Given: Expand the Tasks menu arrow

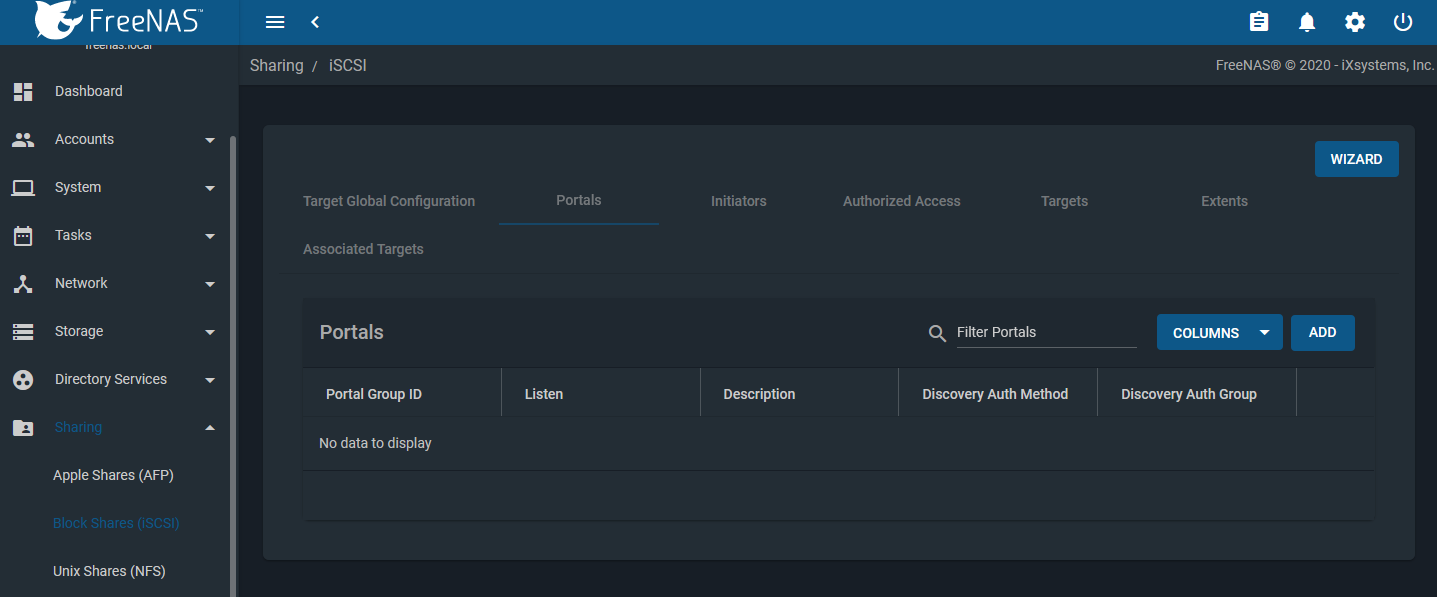Looking at the screenshot, I should click(210, 236).
